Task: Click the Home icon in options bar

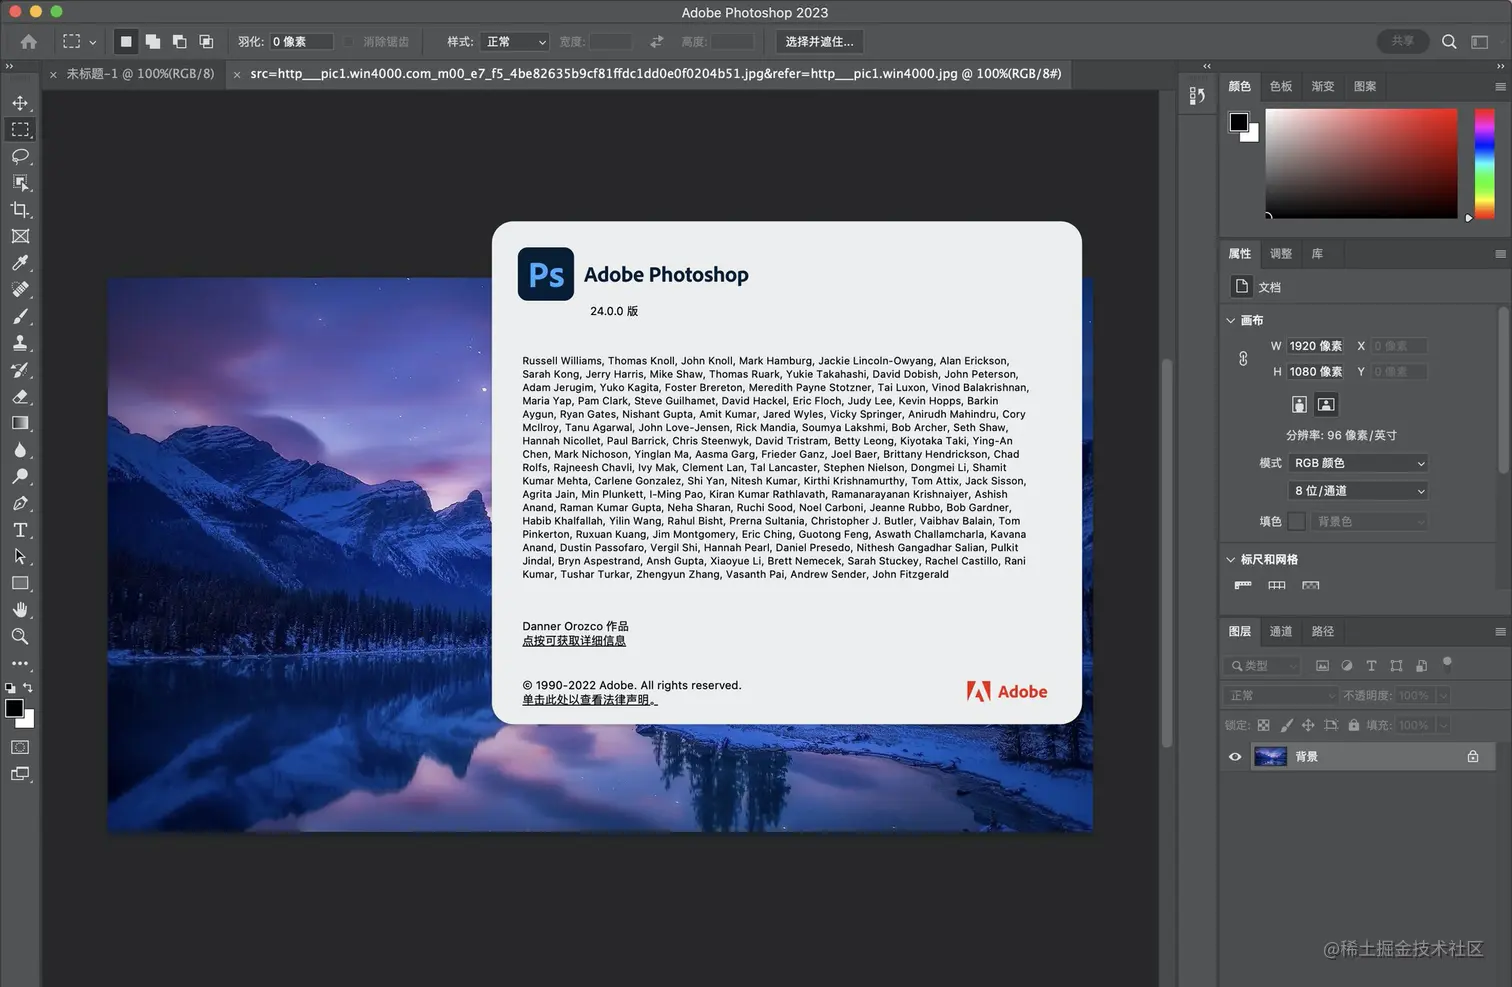Action: pos(29,42)
